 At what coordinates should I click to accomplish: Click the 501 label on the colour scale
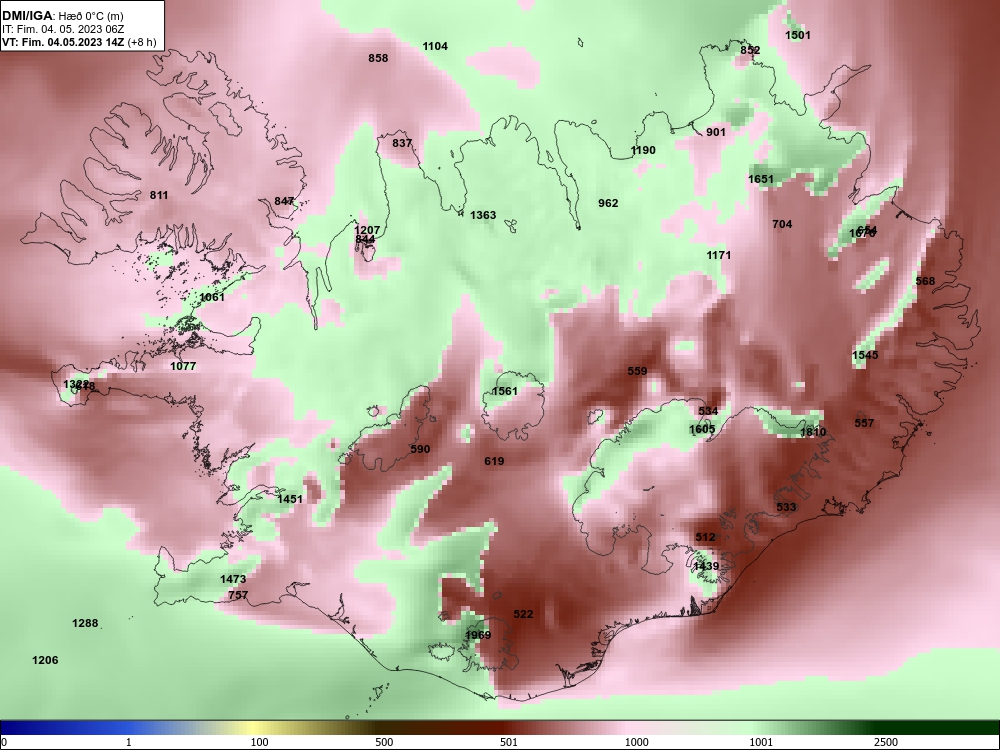(x=508, y=742)
